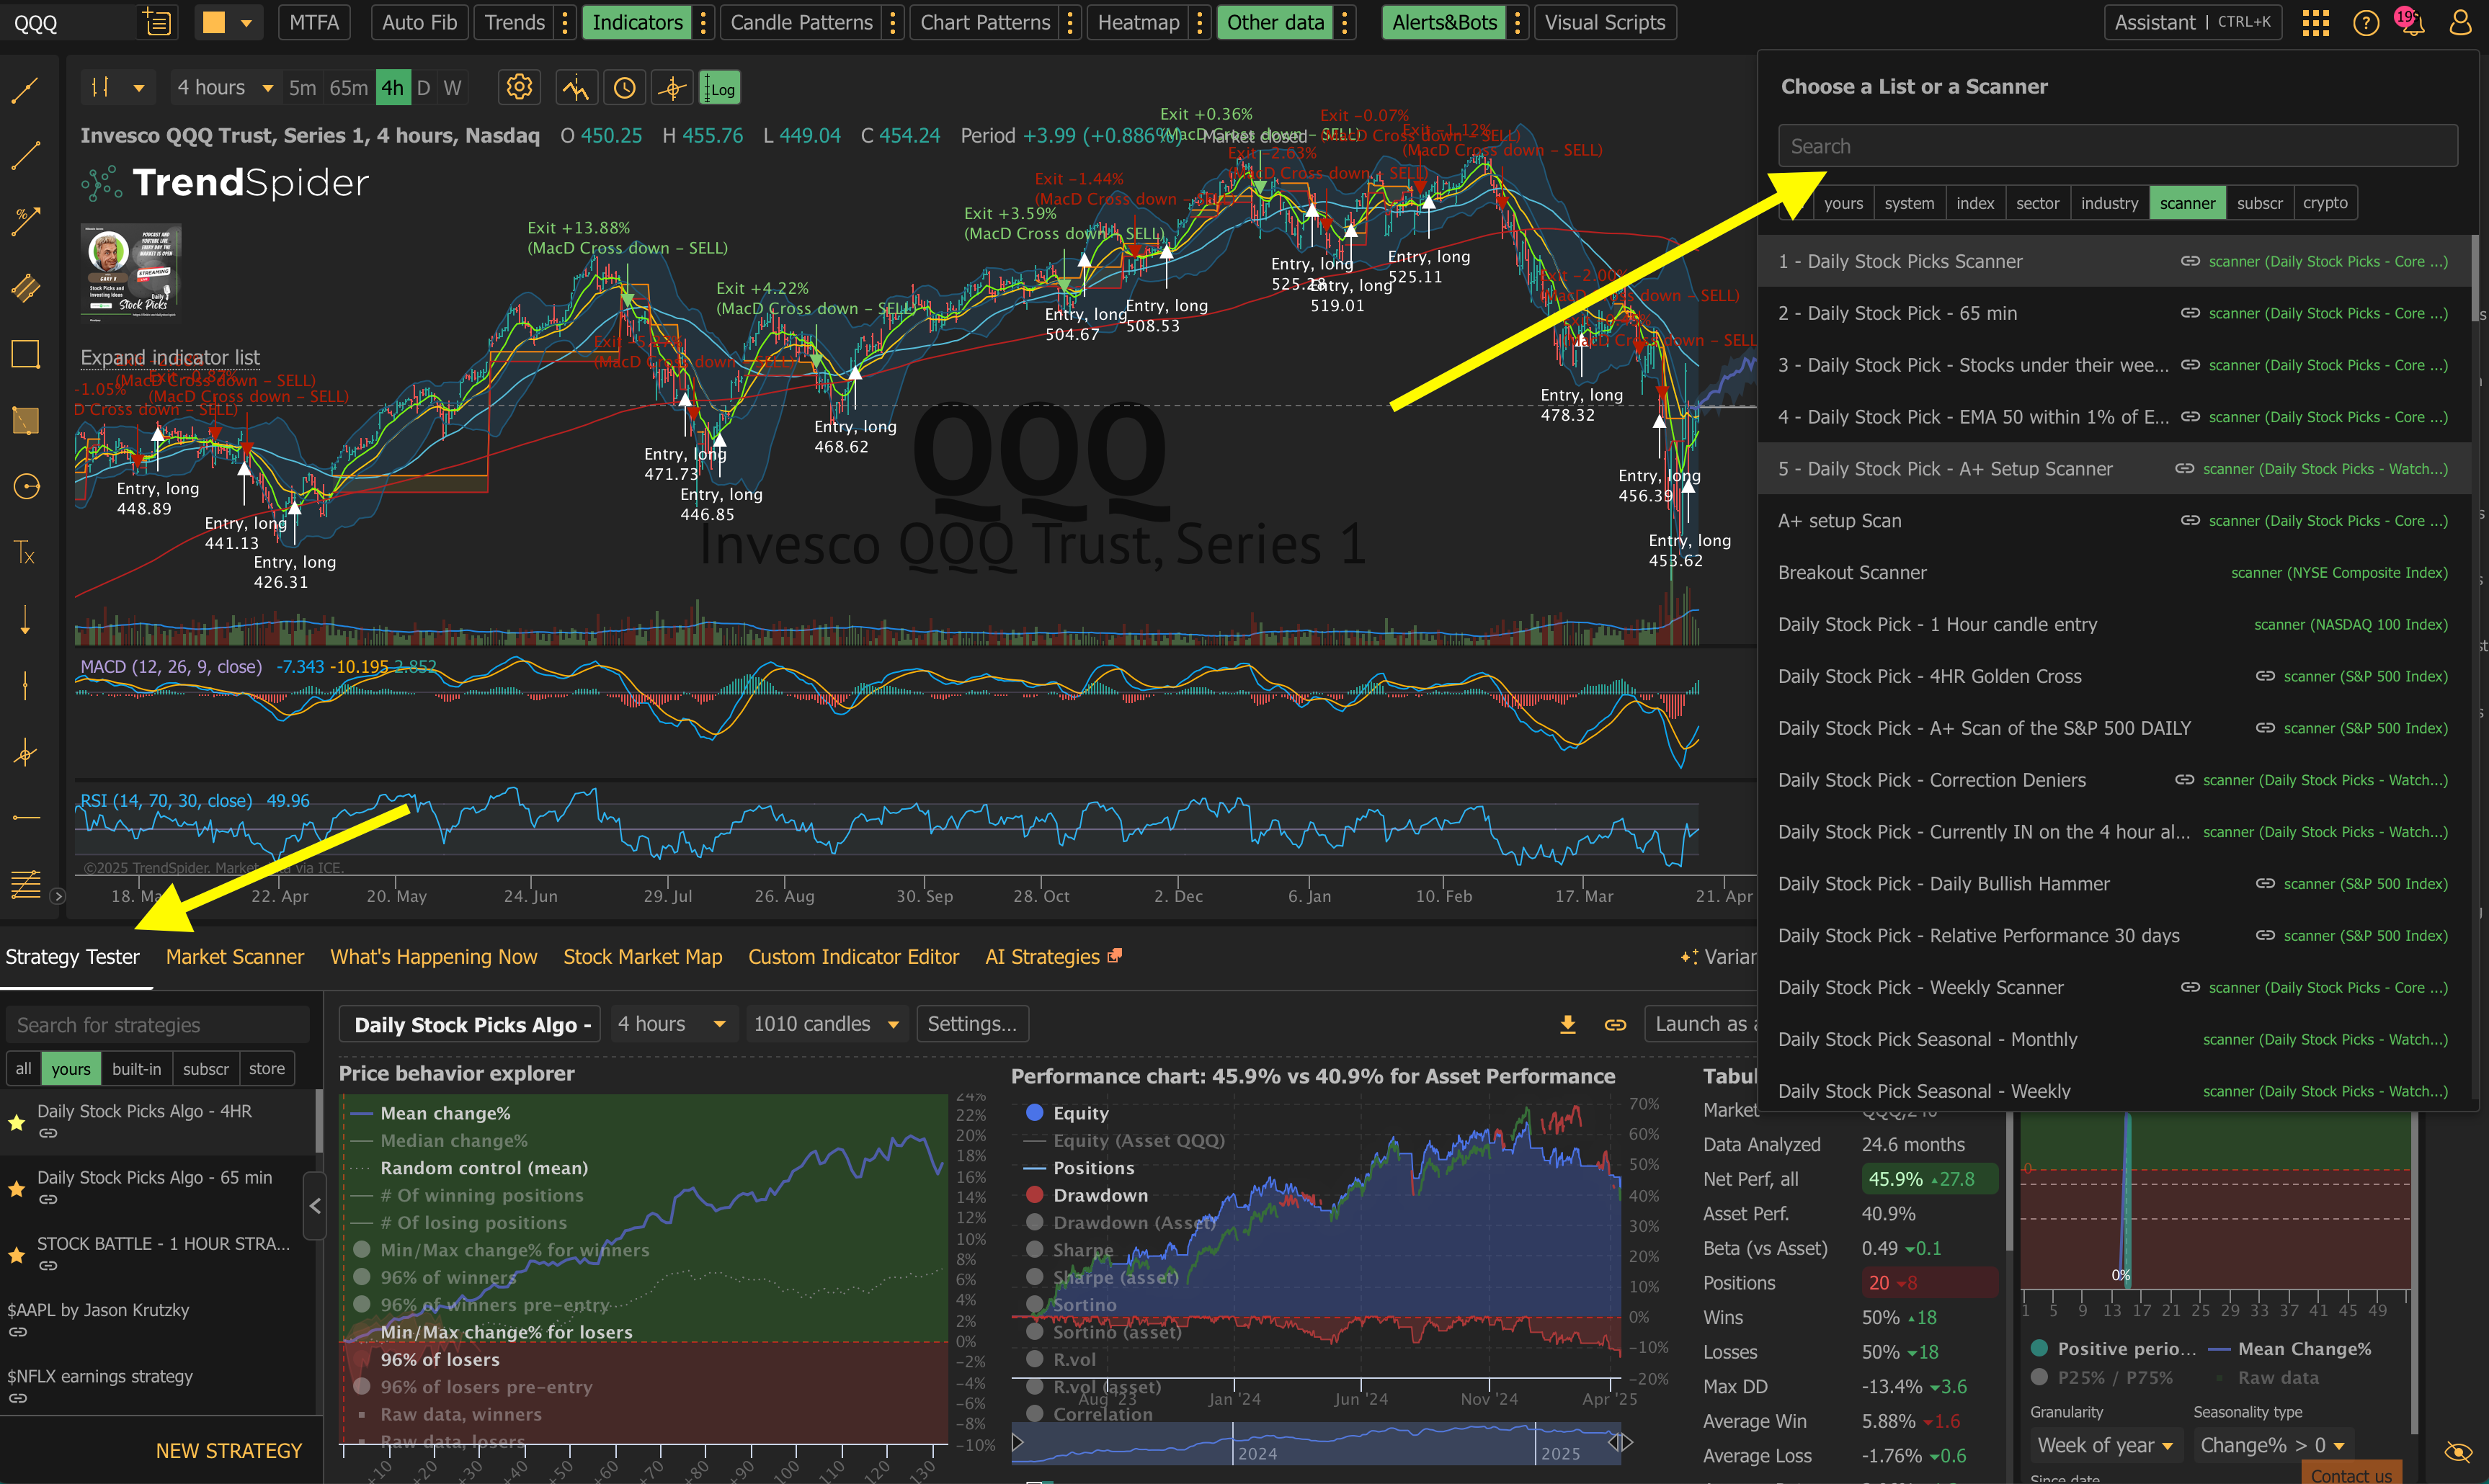Open the color swatch dropdown arrow
This screenshot has width=2489, height=1484.
pyautogui.click(x=246, y=23)
